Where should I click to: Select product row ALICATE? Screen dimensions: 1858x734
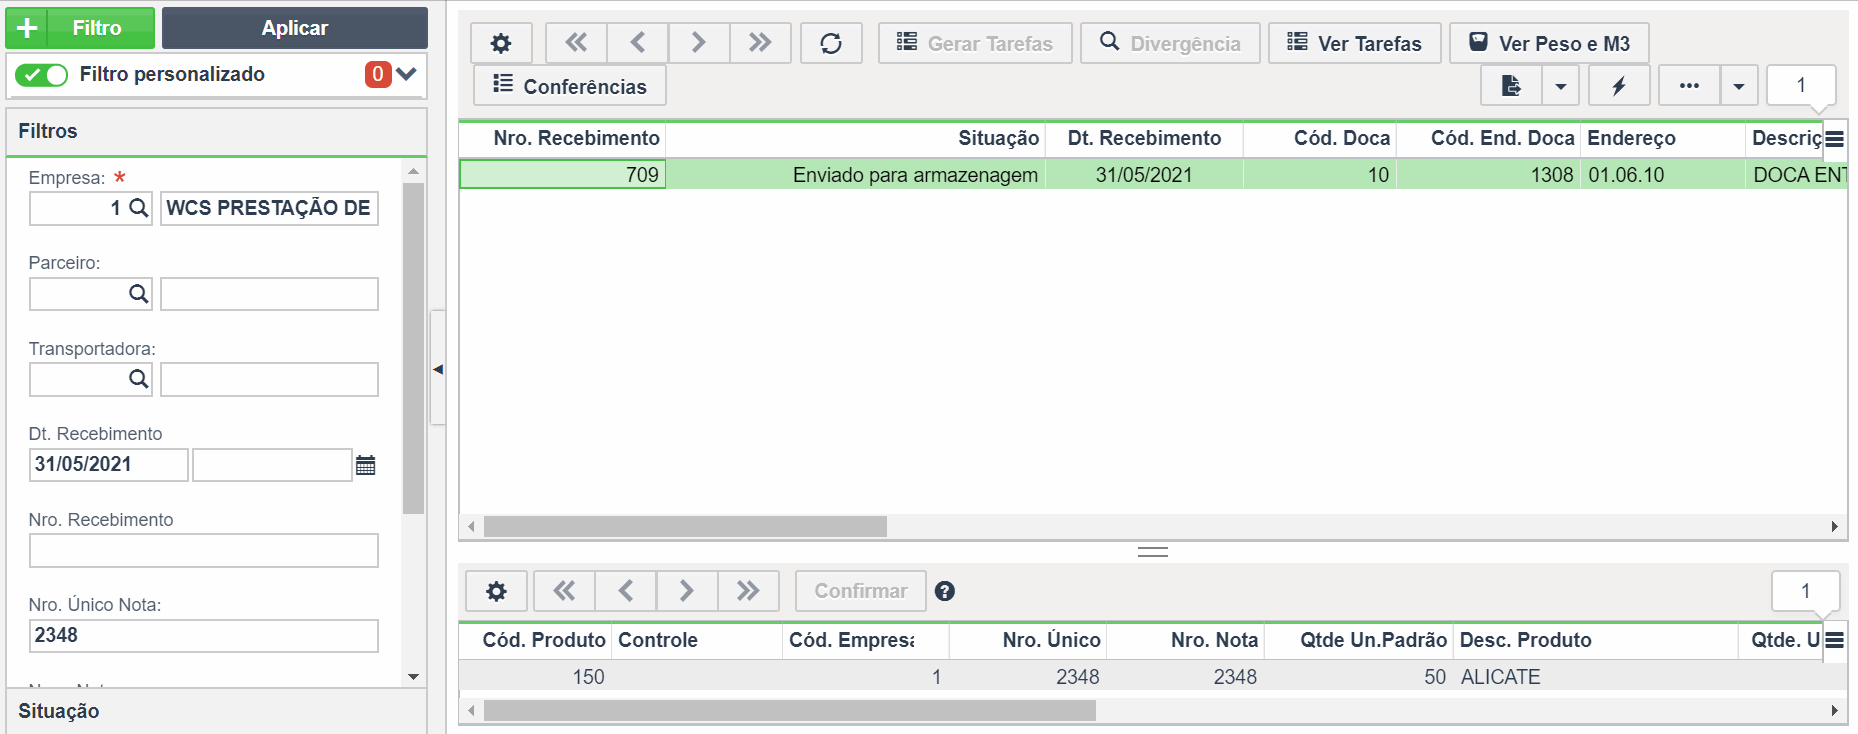[1153, 677]
